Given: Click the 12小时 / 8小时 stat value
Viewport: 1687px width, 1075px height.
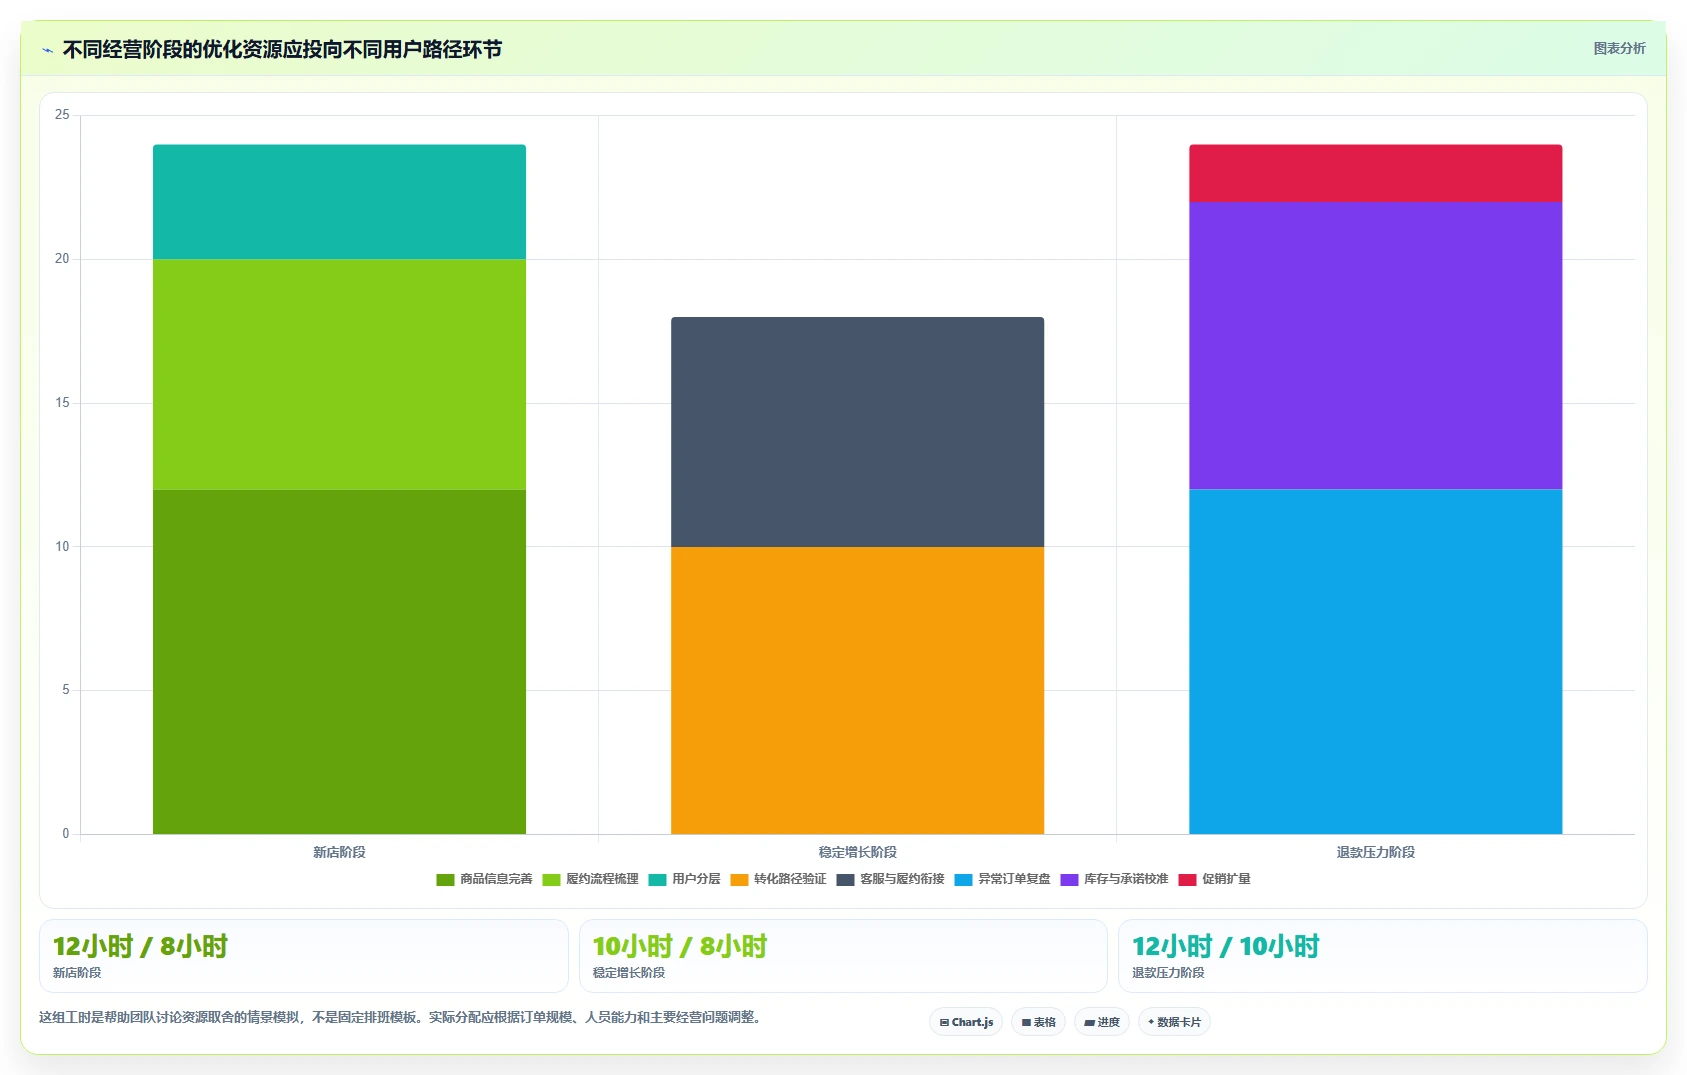Looking at the screenshot, I should coord(140,946).
